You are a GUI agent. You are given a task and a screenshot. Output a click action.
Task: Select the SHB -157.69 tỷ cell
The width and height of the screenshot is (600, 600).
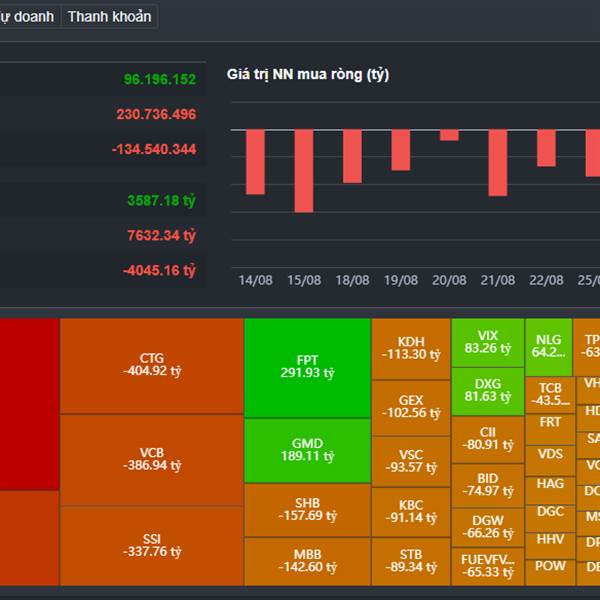(x=308, y=510)
